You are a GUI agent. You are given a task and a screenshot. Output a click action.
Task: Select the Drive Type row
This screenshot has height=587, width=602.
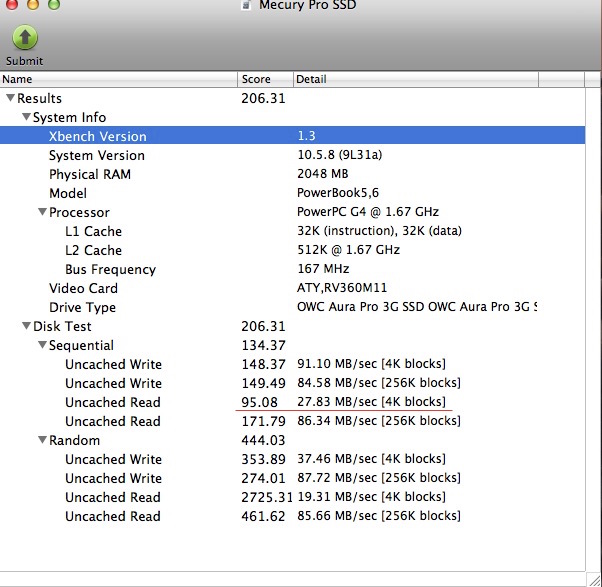(293, 307)
